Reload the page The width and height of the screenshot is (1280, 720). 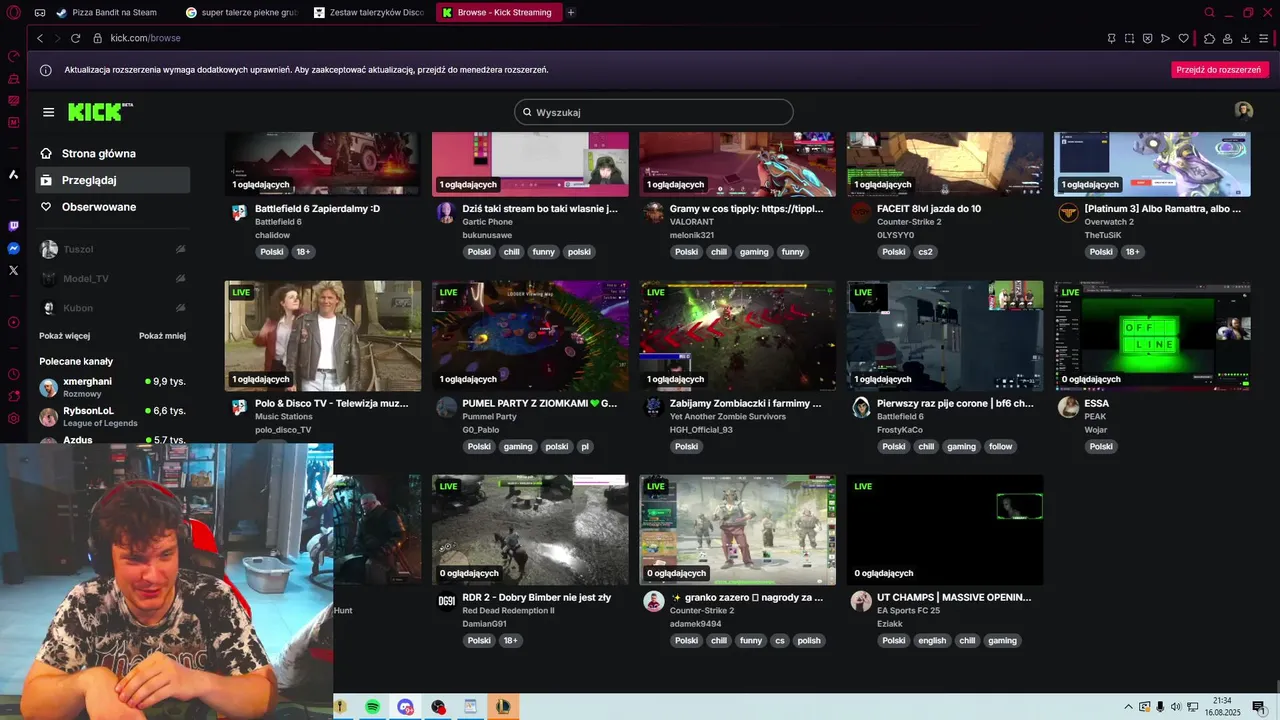click(x=75, y=38)
